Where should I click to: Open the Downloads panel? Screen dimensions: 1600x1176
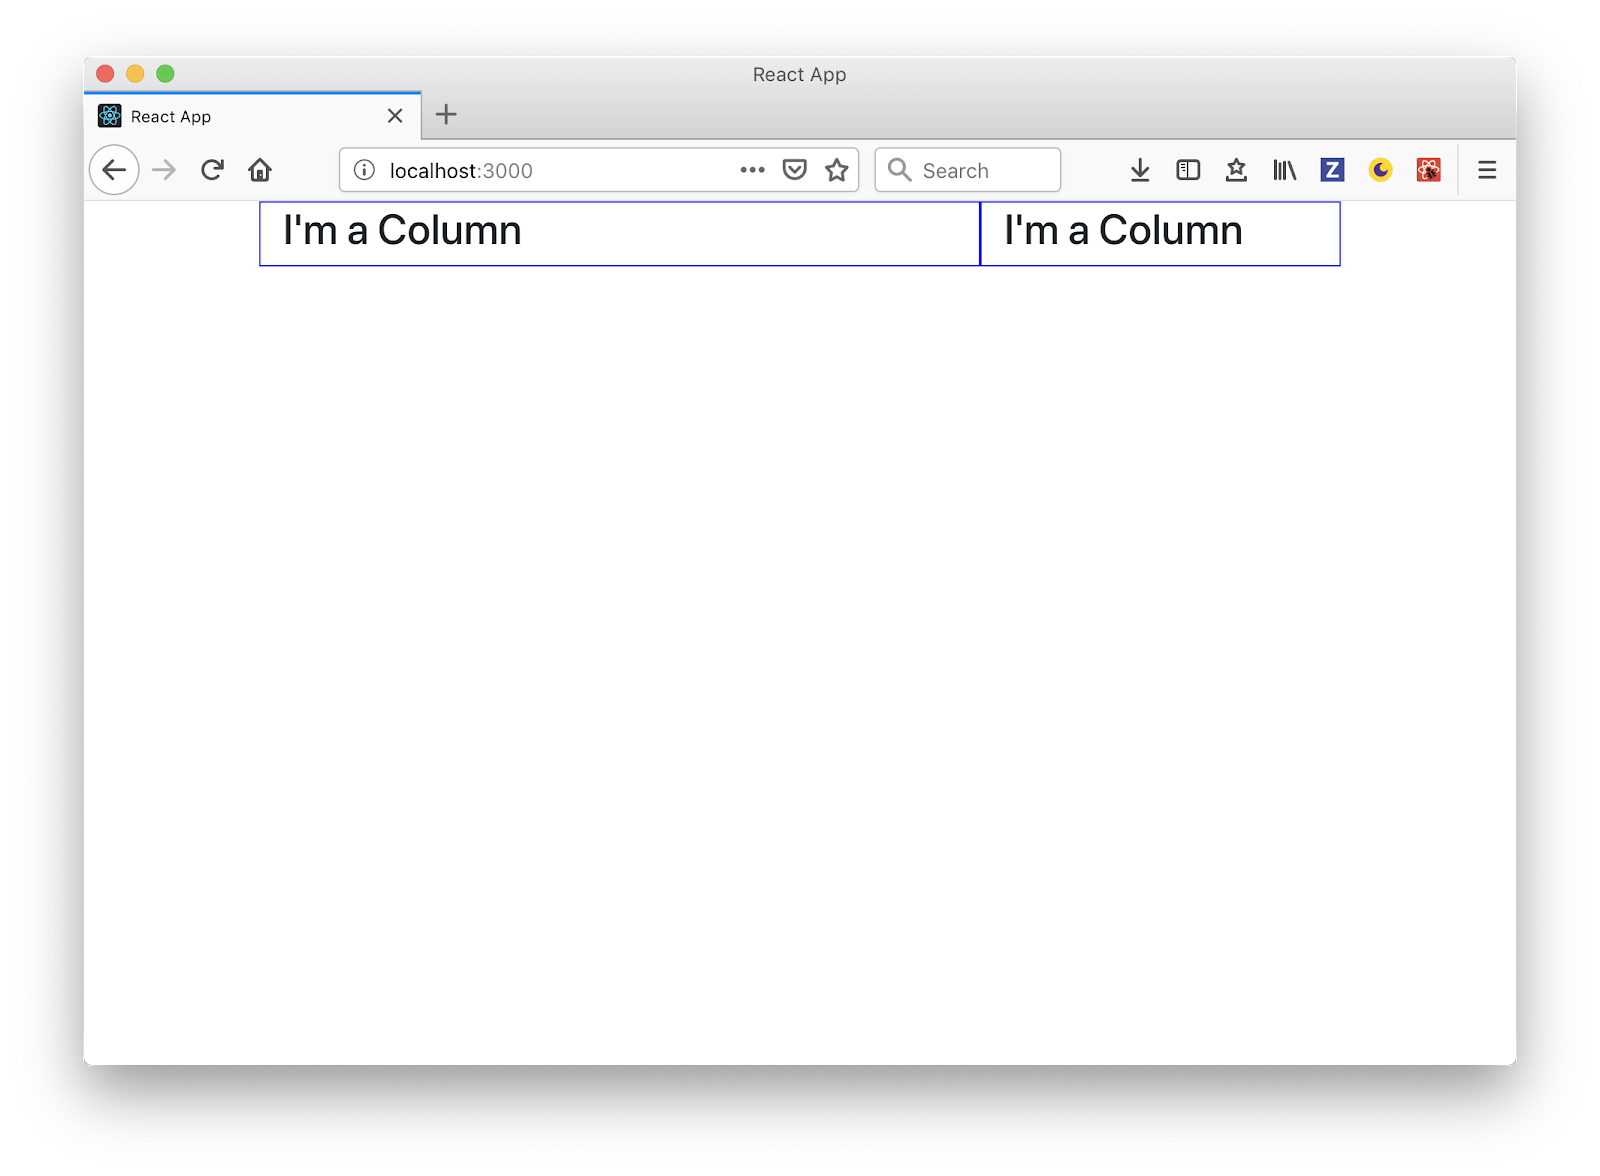click(x=1140, y=170)
